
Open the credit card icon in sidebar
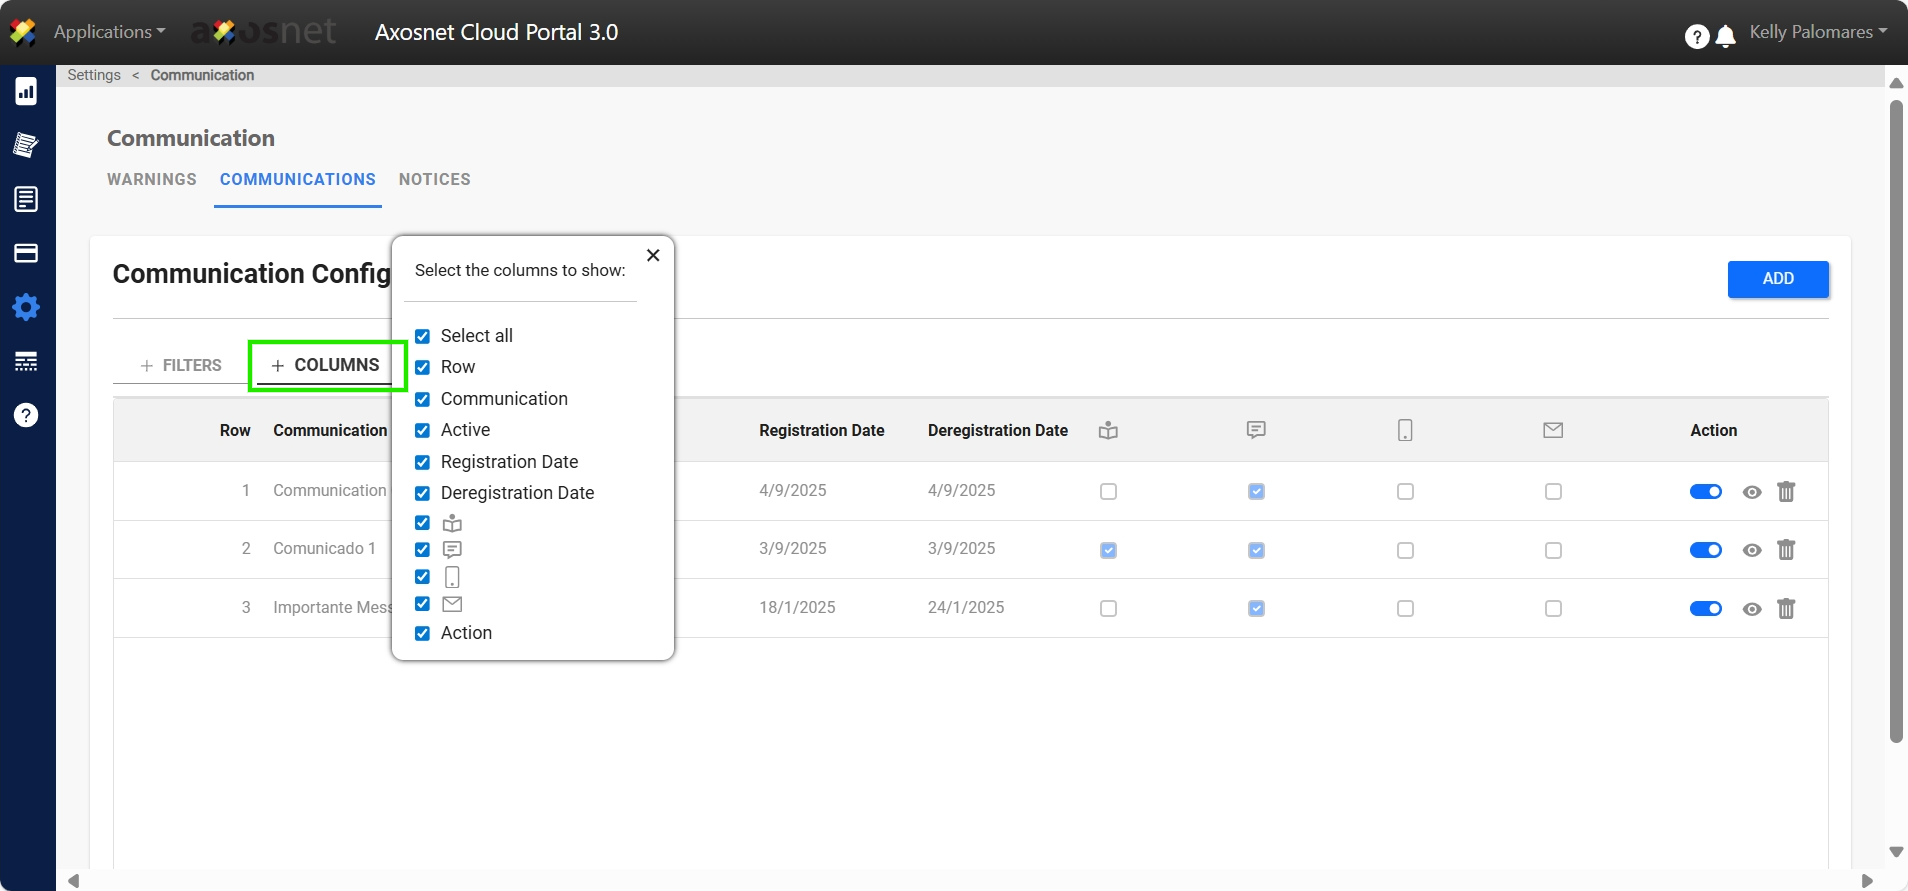click(26, 253)
